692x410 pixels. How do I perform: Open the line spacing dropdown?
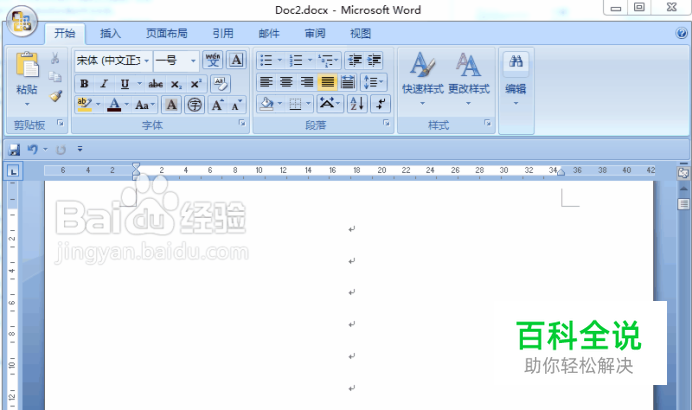click(x=373, y=82)
